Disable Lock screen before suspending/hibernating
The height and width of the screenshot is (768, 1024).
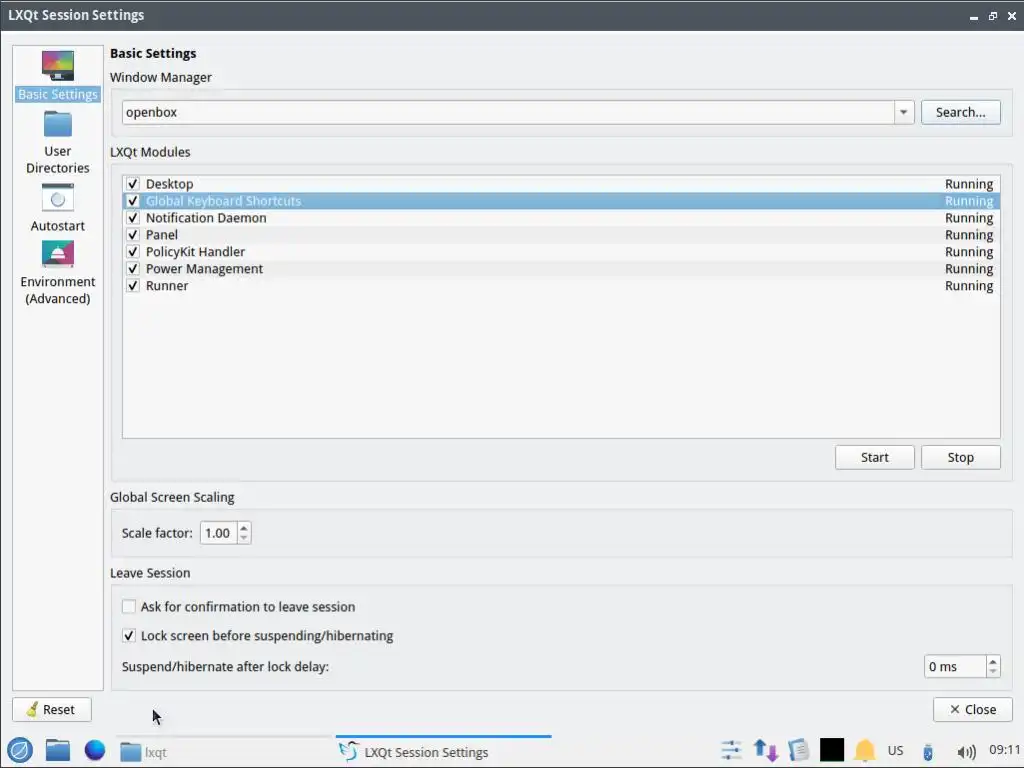129,635
